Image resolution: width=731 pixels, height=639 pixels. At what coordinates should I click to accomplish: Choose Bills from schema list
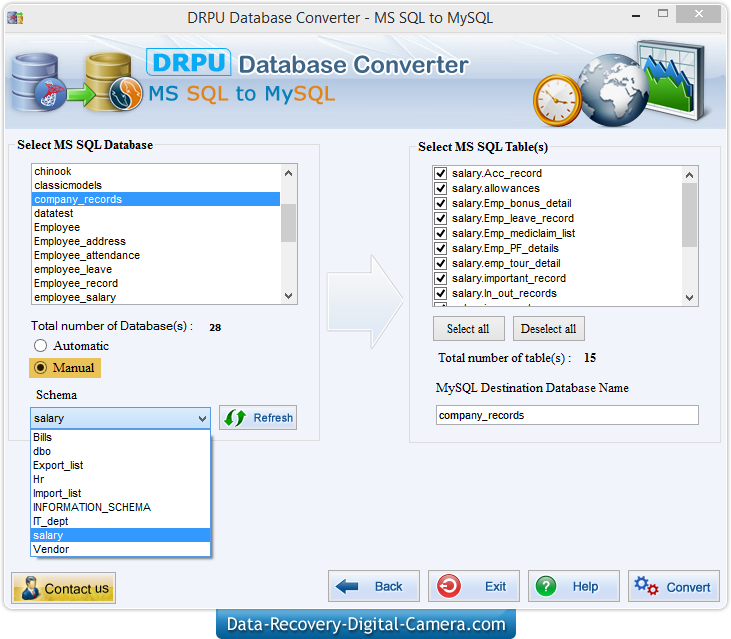120,437
